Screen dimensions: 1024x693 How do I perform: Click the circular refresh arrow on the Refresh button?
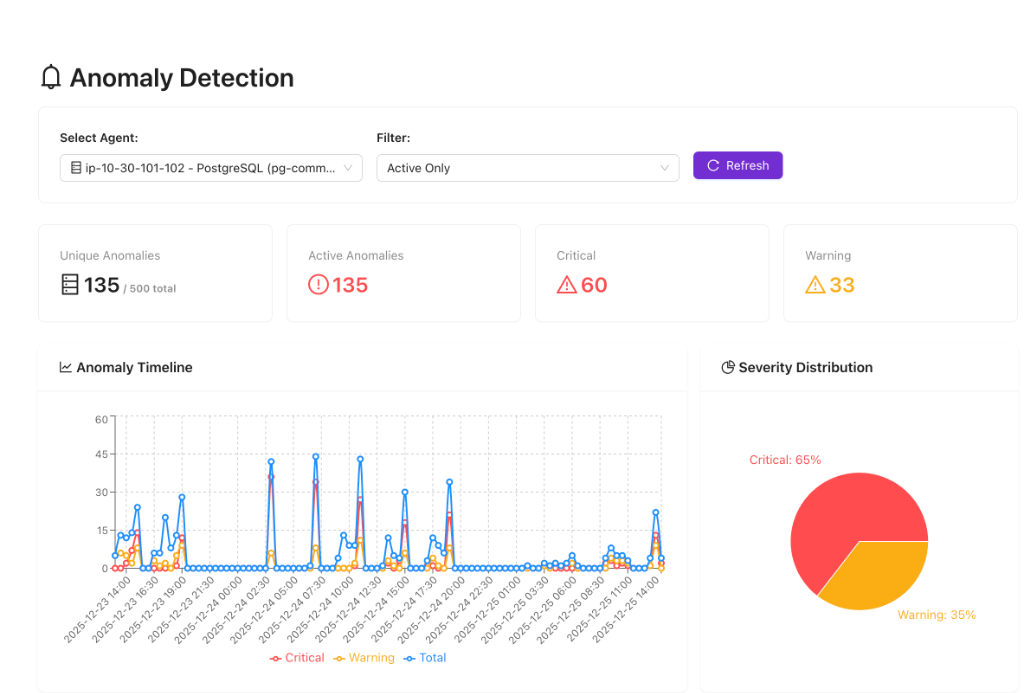click(x=714, y=165)
